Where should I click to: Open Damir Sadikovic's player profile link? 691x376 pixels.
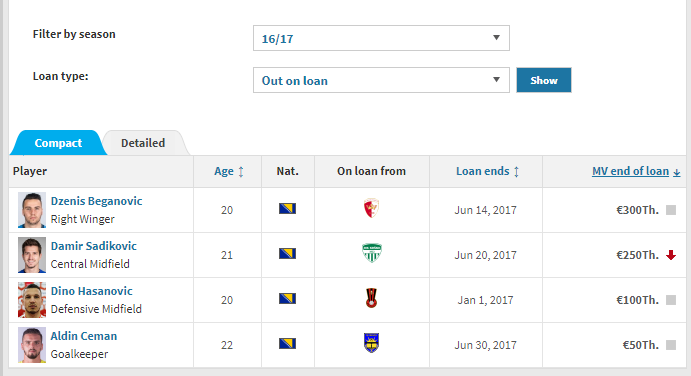94,246
